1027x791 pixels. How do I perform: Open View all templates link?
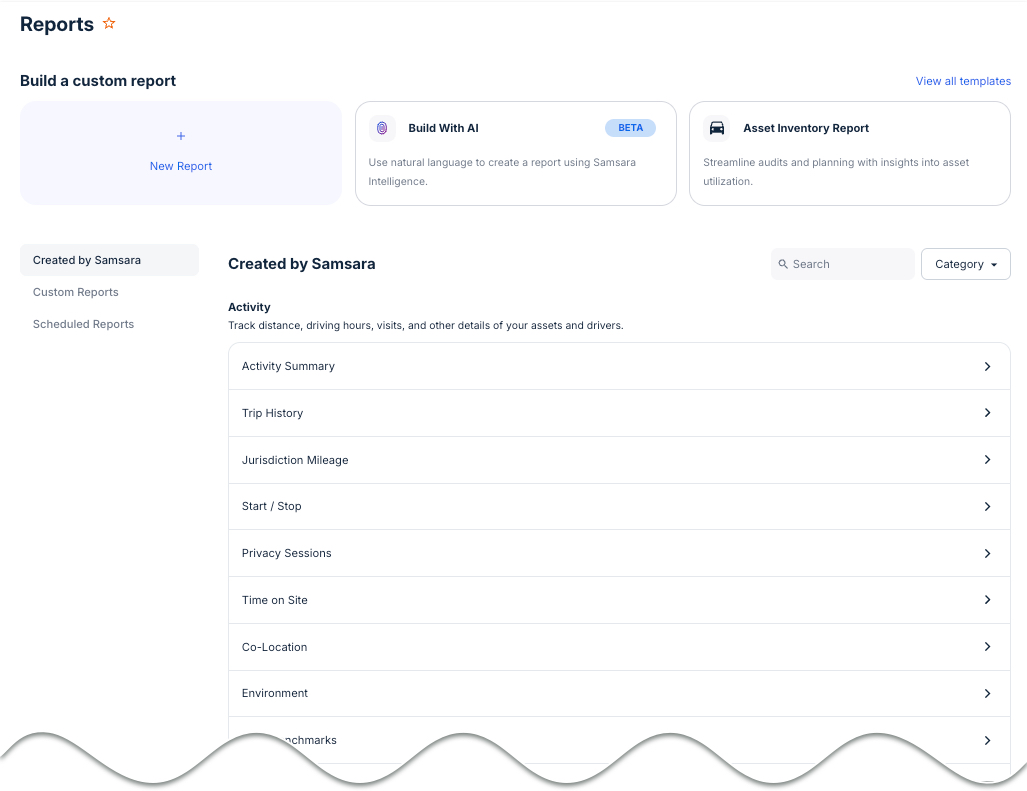click(963, 81)
